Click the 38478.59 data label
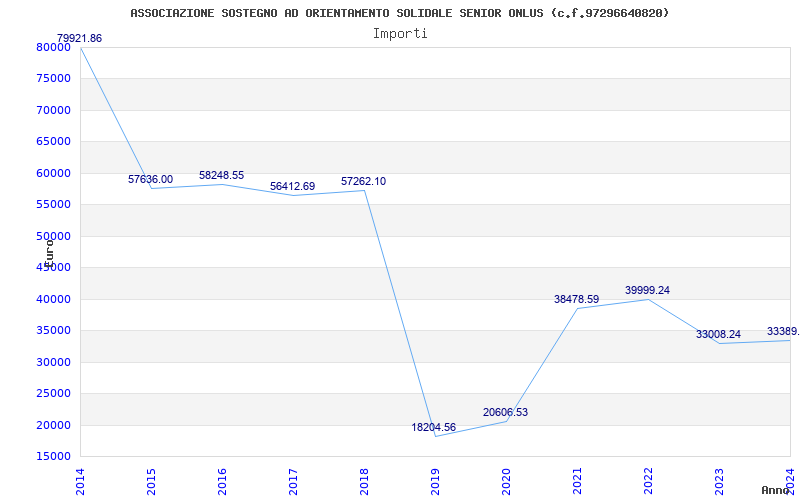This screenshot has height=500, width=800. pos(577,299)
